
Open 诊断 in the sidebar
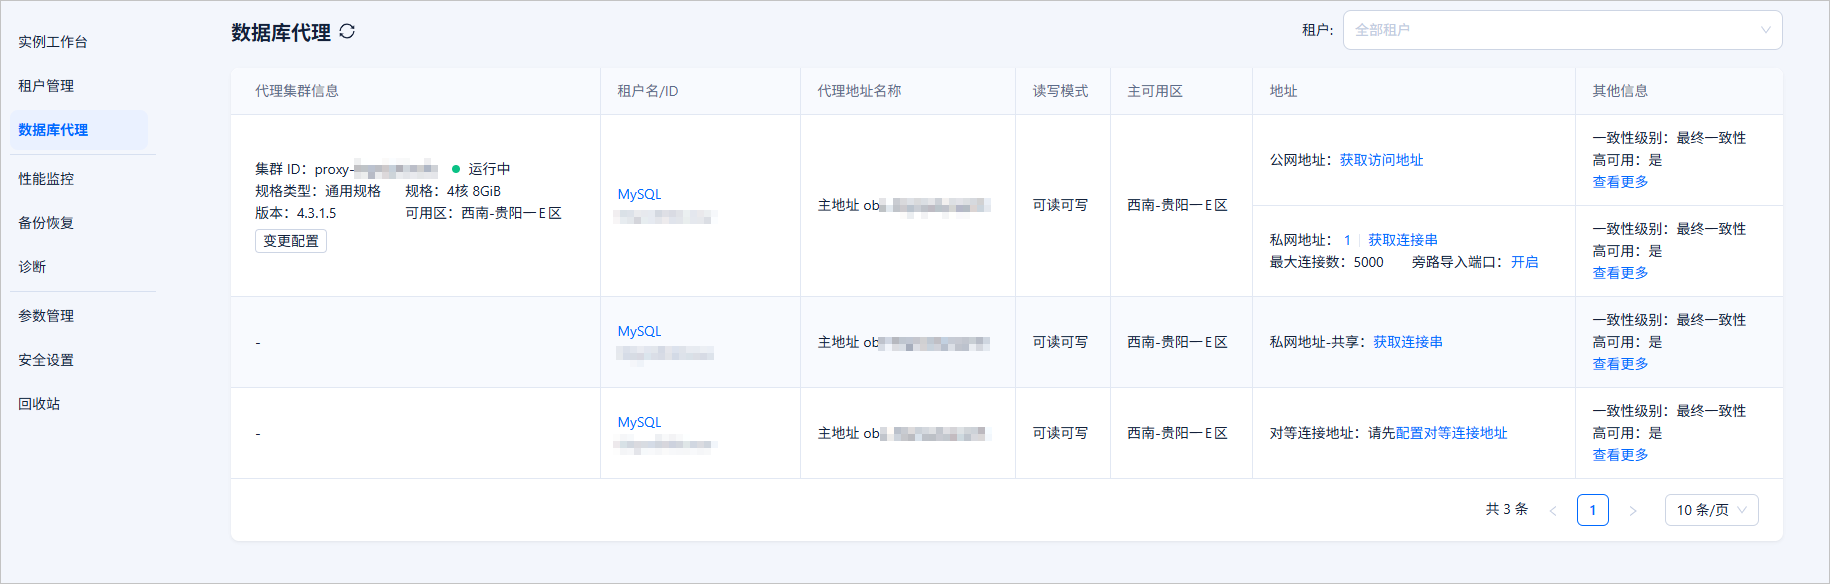32,267
